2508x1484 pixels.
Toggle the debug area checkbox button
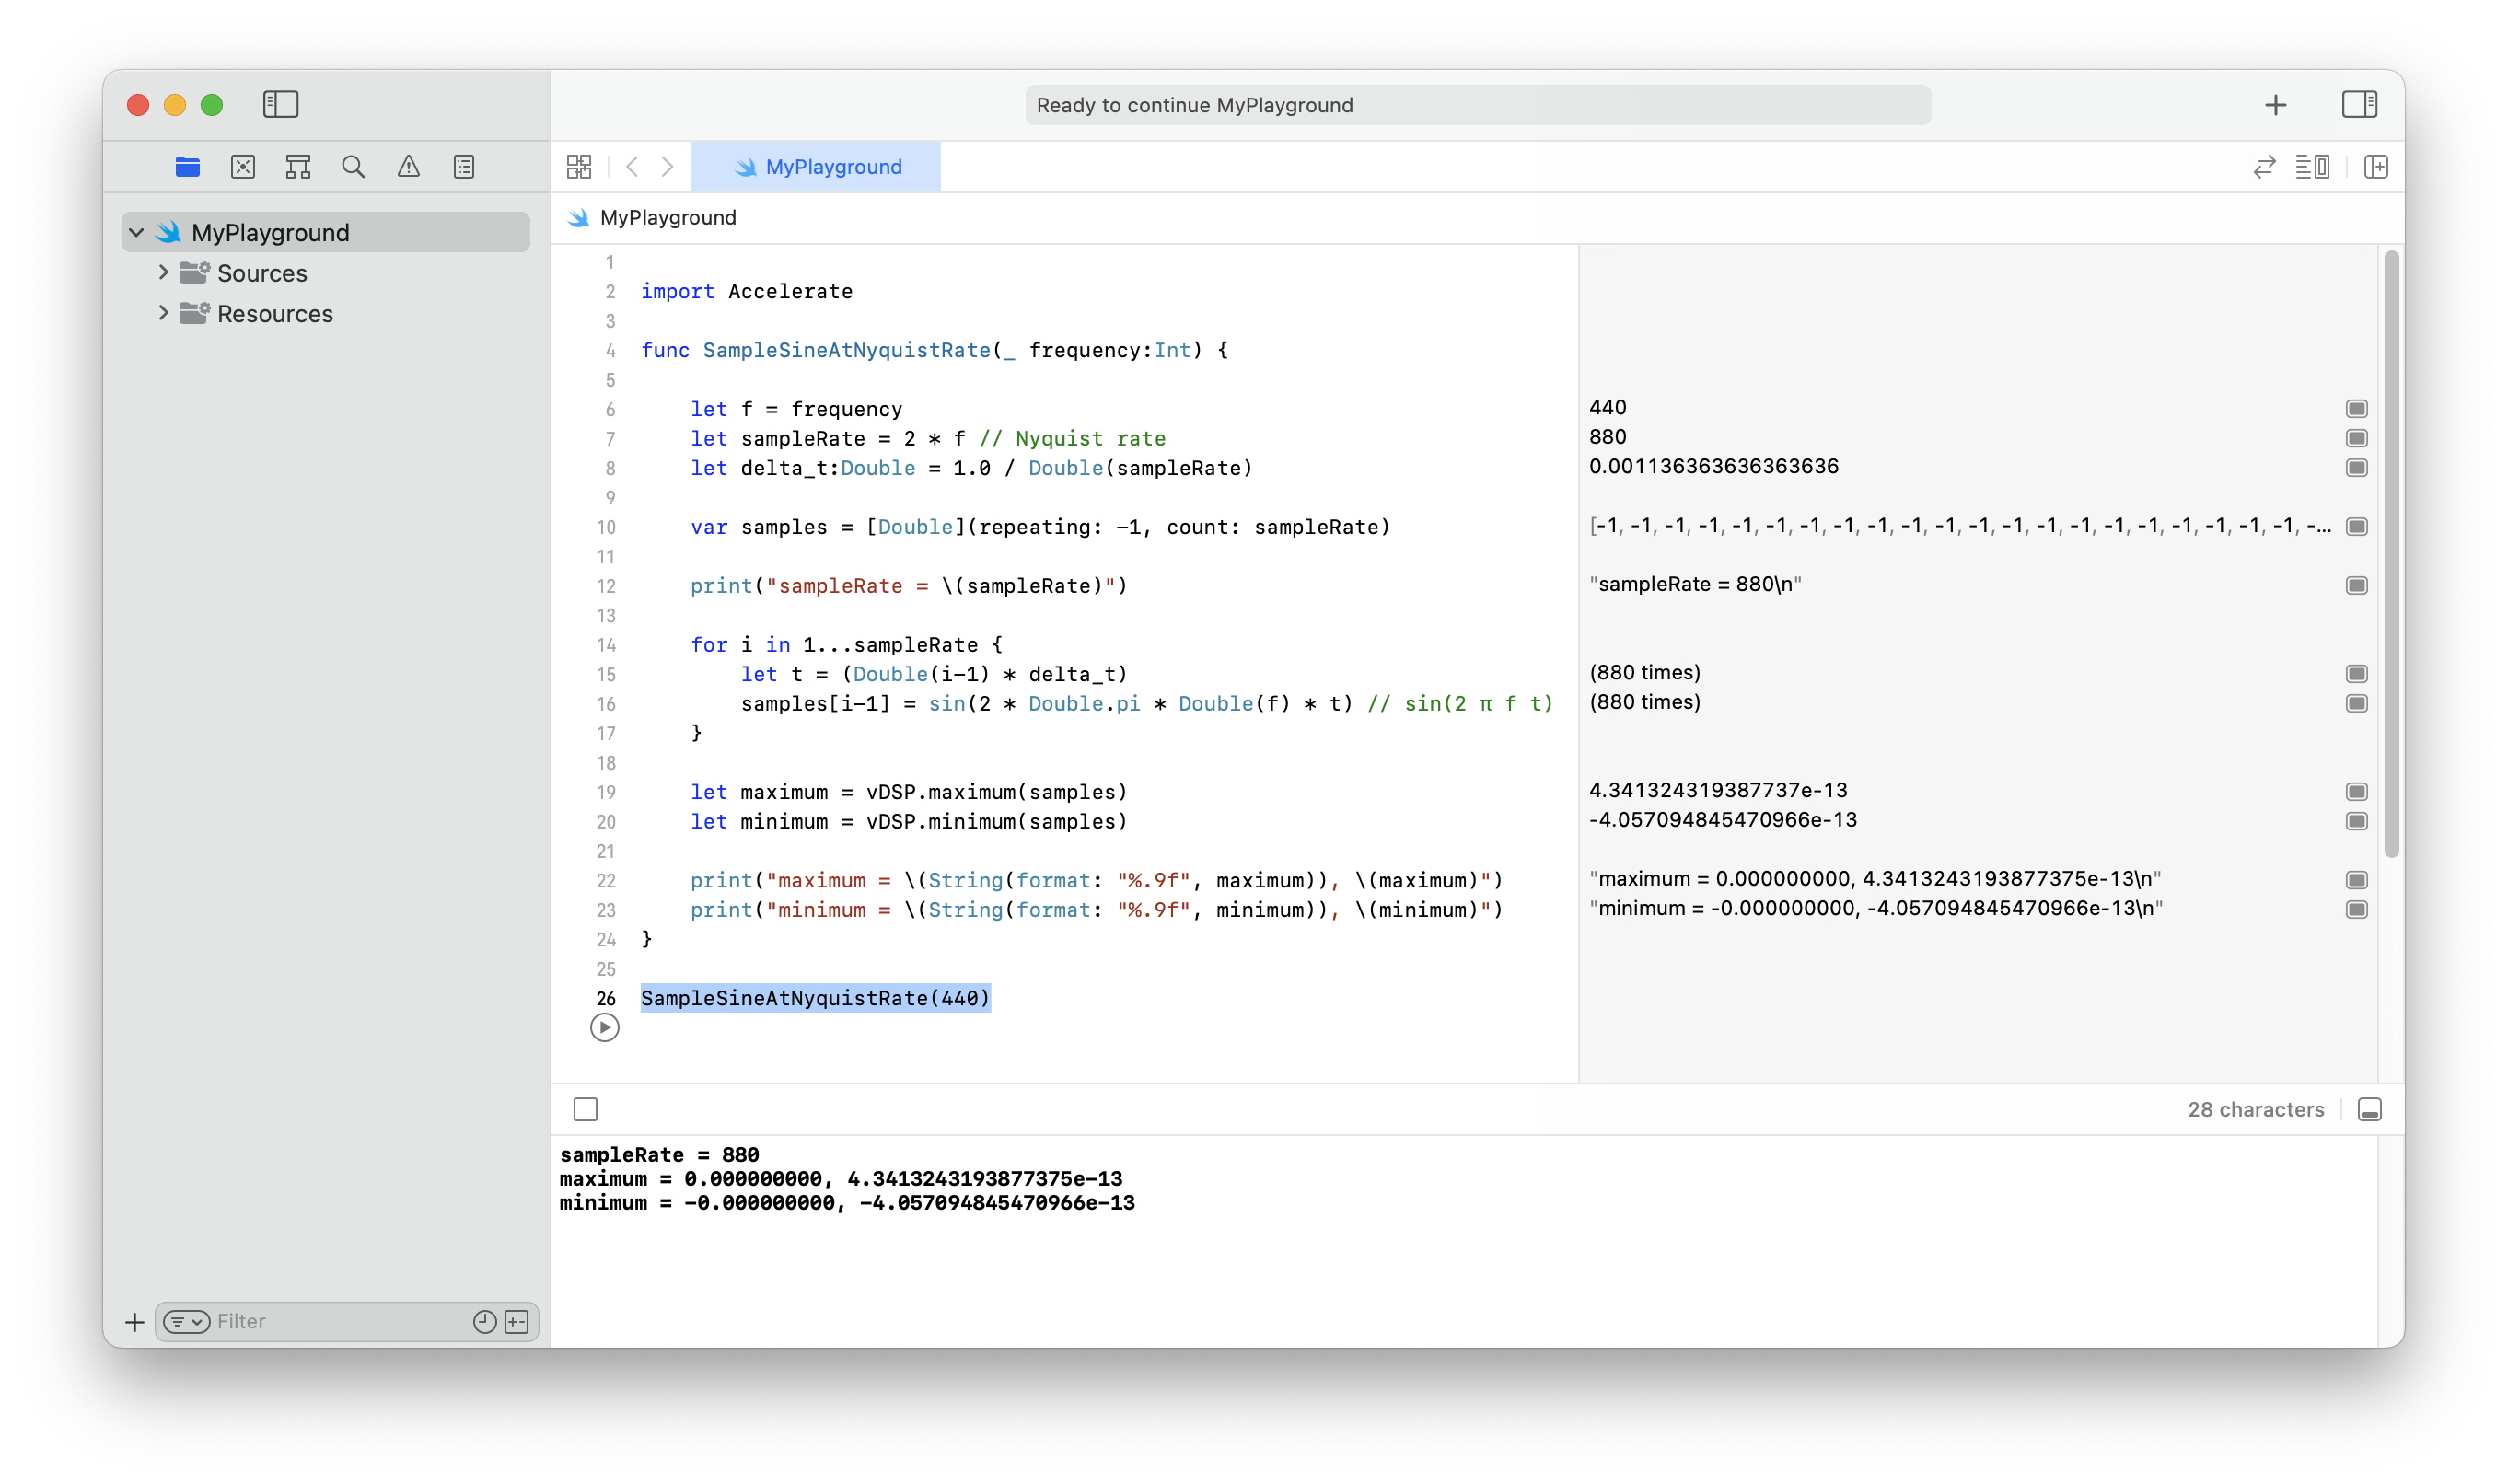click(586, 1109)
